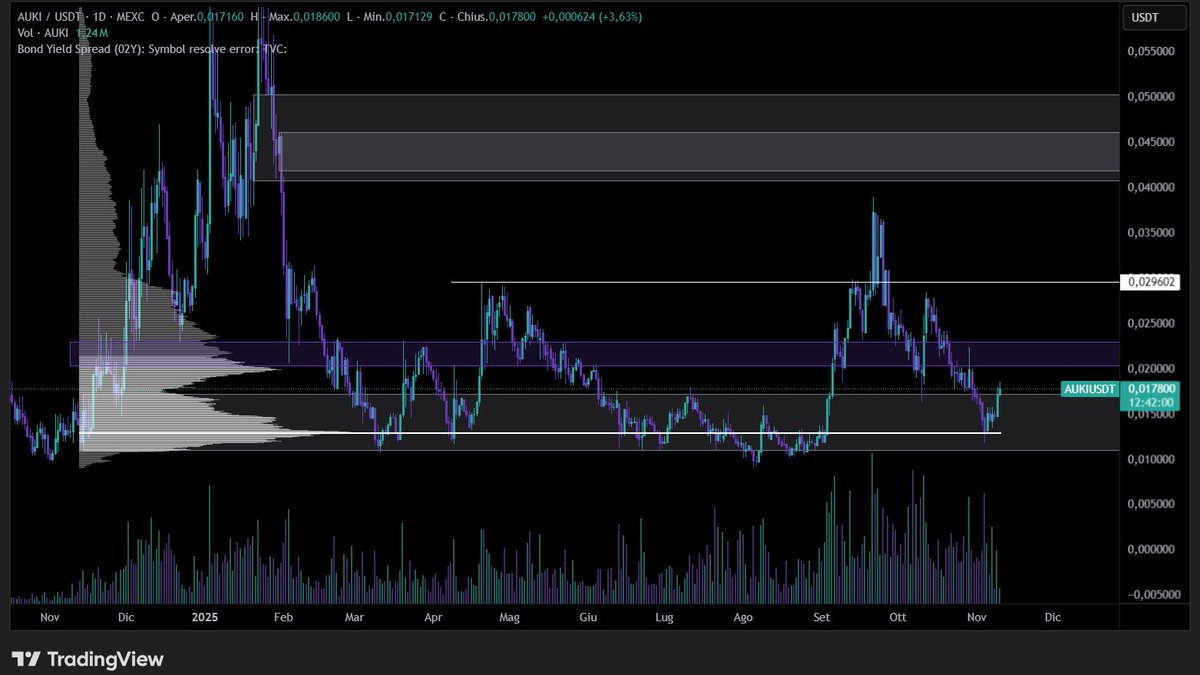Click the 0,045000 price axis label
The width and height of the screenshot is (1200, 675).
click(1150, 142)
